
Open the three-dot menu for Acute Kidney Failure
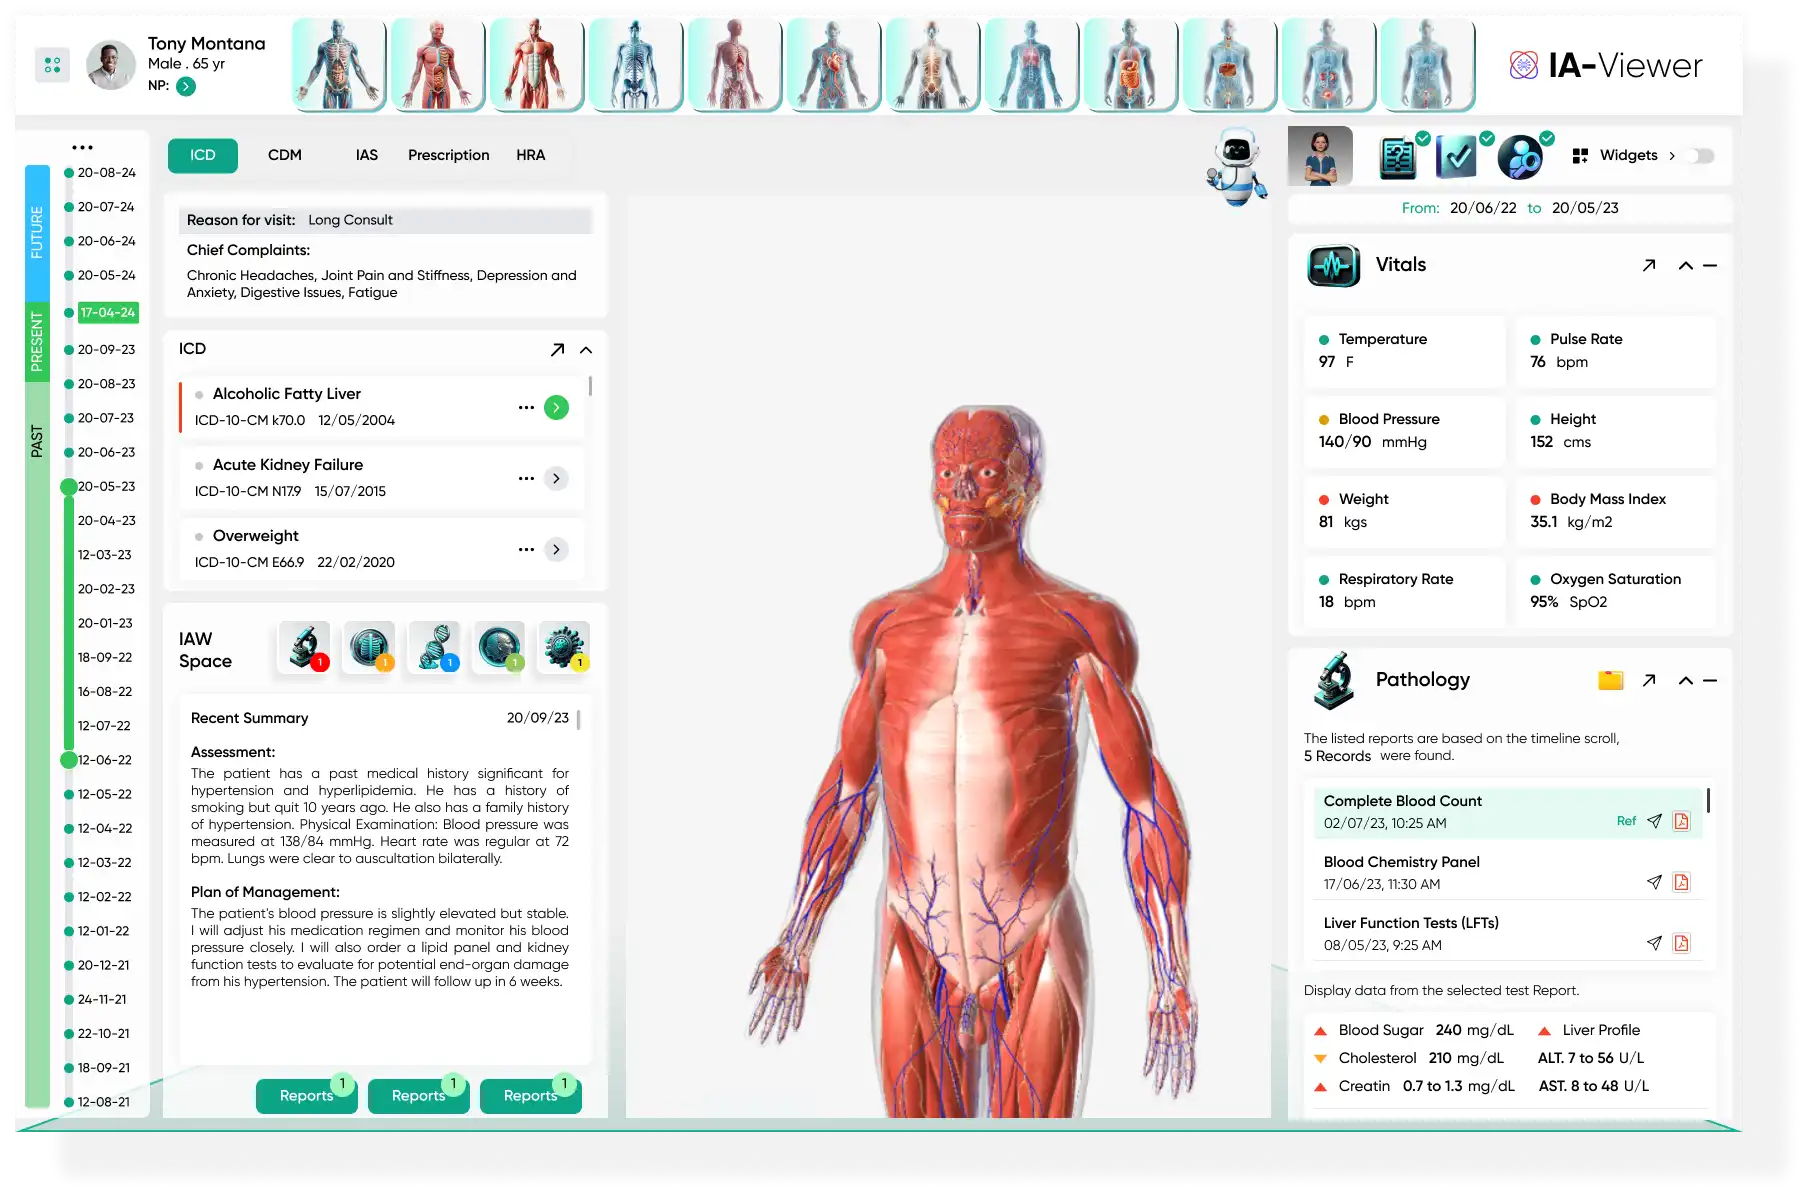point(526,478)
